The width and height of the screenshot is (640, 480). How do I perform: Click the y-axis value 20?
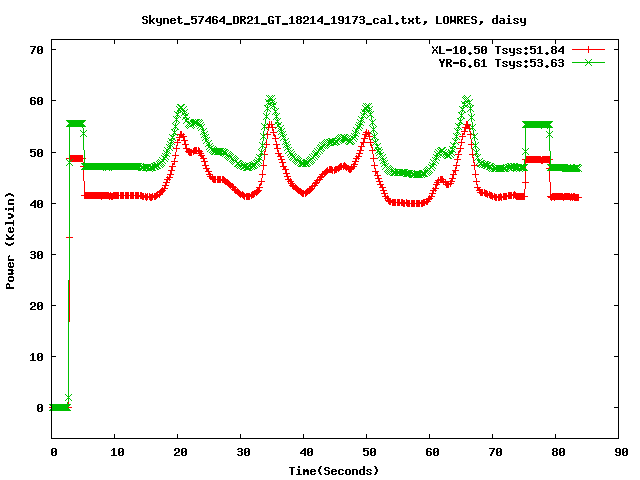click(x=36, y=306)
